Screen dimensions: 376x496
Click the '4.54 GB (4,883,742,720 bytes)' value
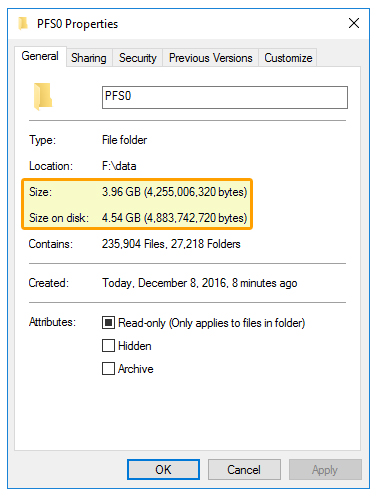(174, 218)
